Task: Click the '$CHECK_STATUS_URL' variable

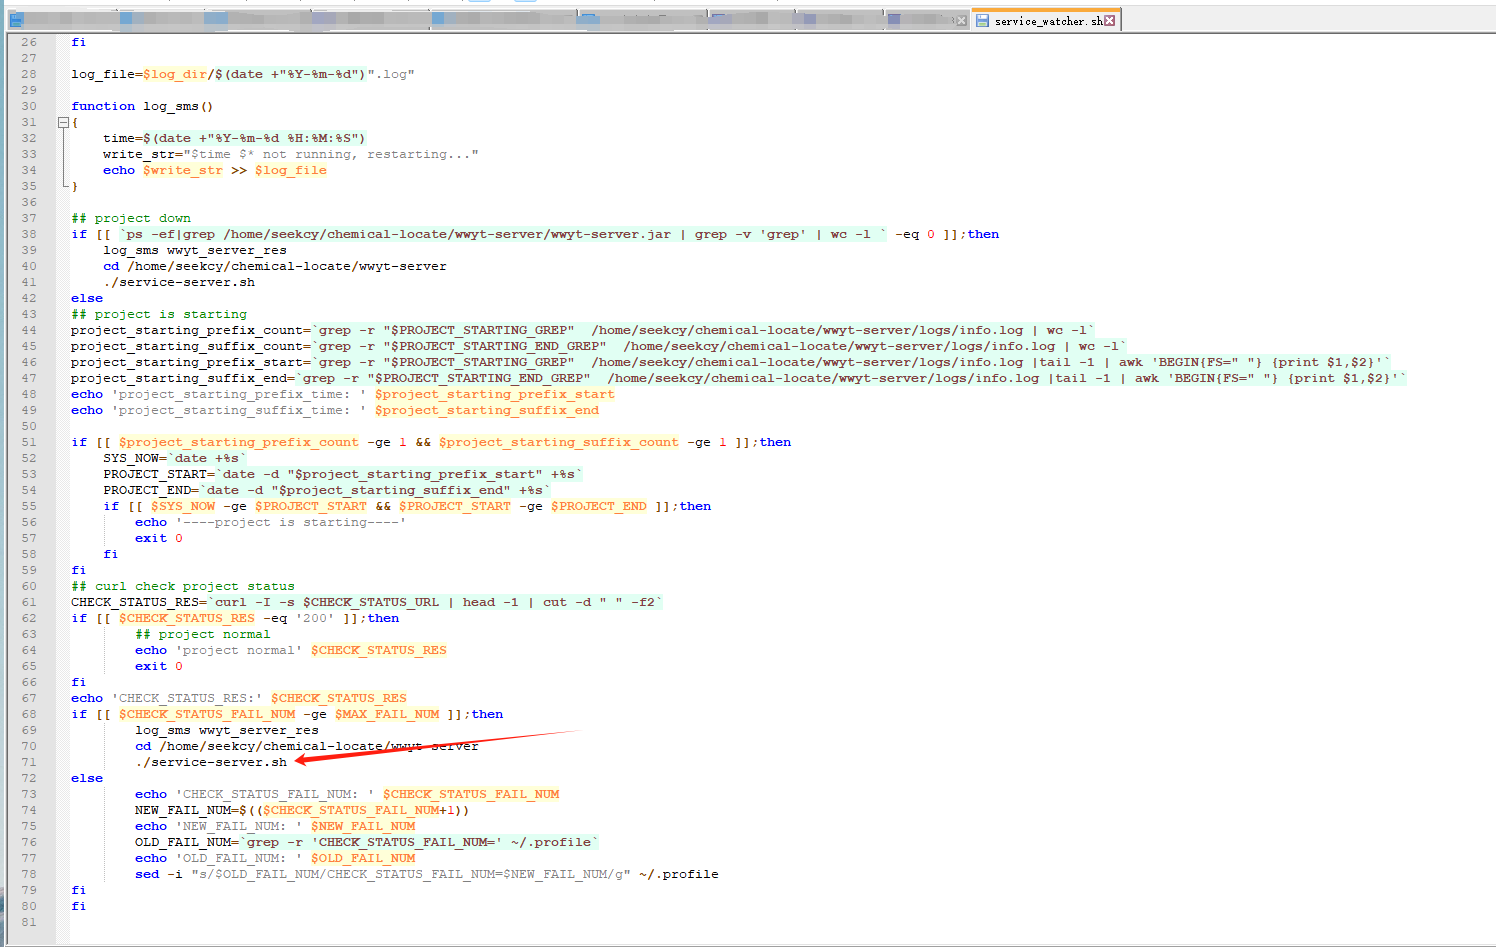Action: coord(371,602)
